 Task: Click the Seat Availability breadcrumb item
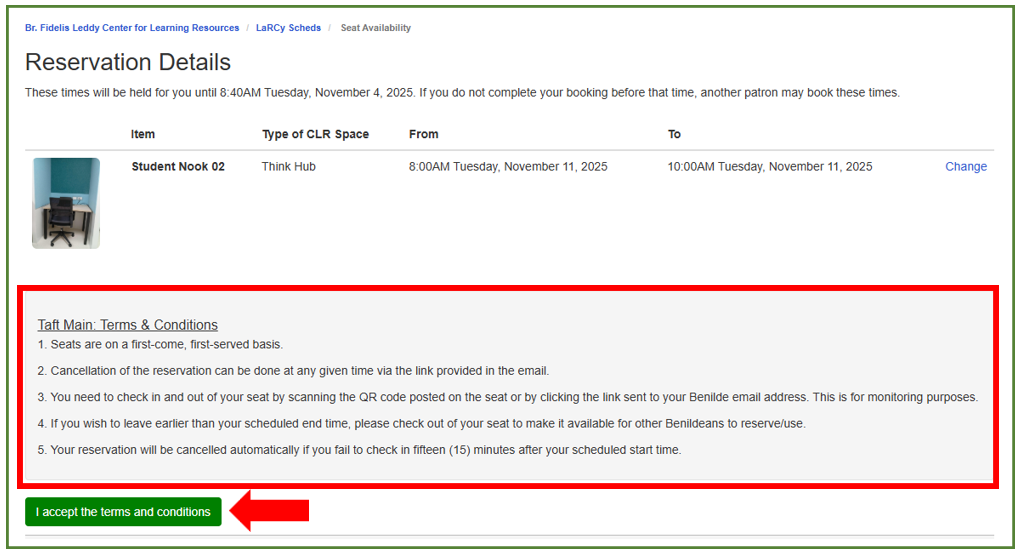pos(375,28)
